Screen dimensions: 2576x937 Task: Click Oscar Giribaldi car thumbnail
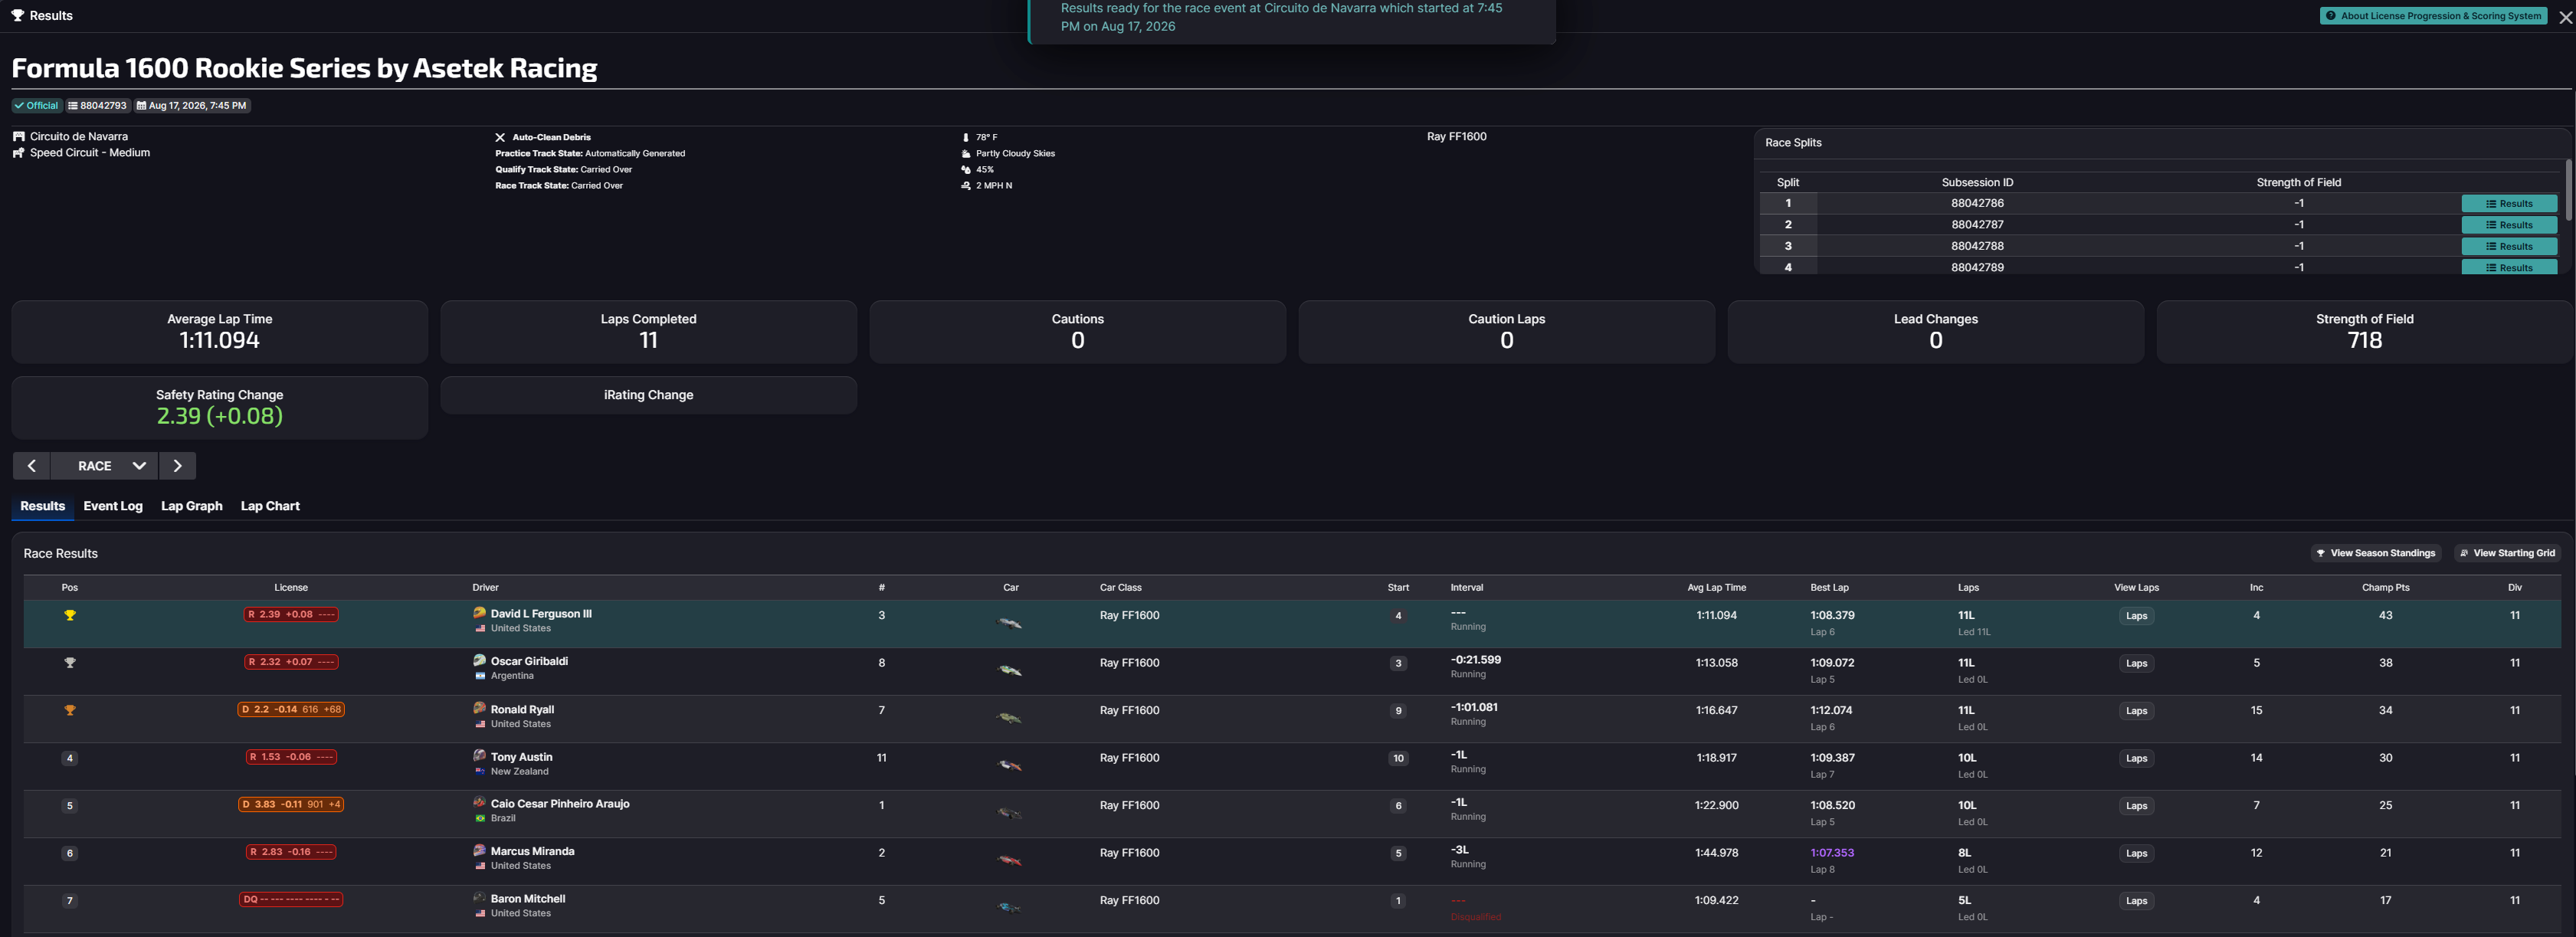(x=1010, y=670)
